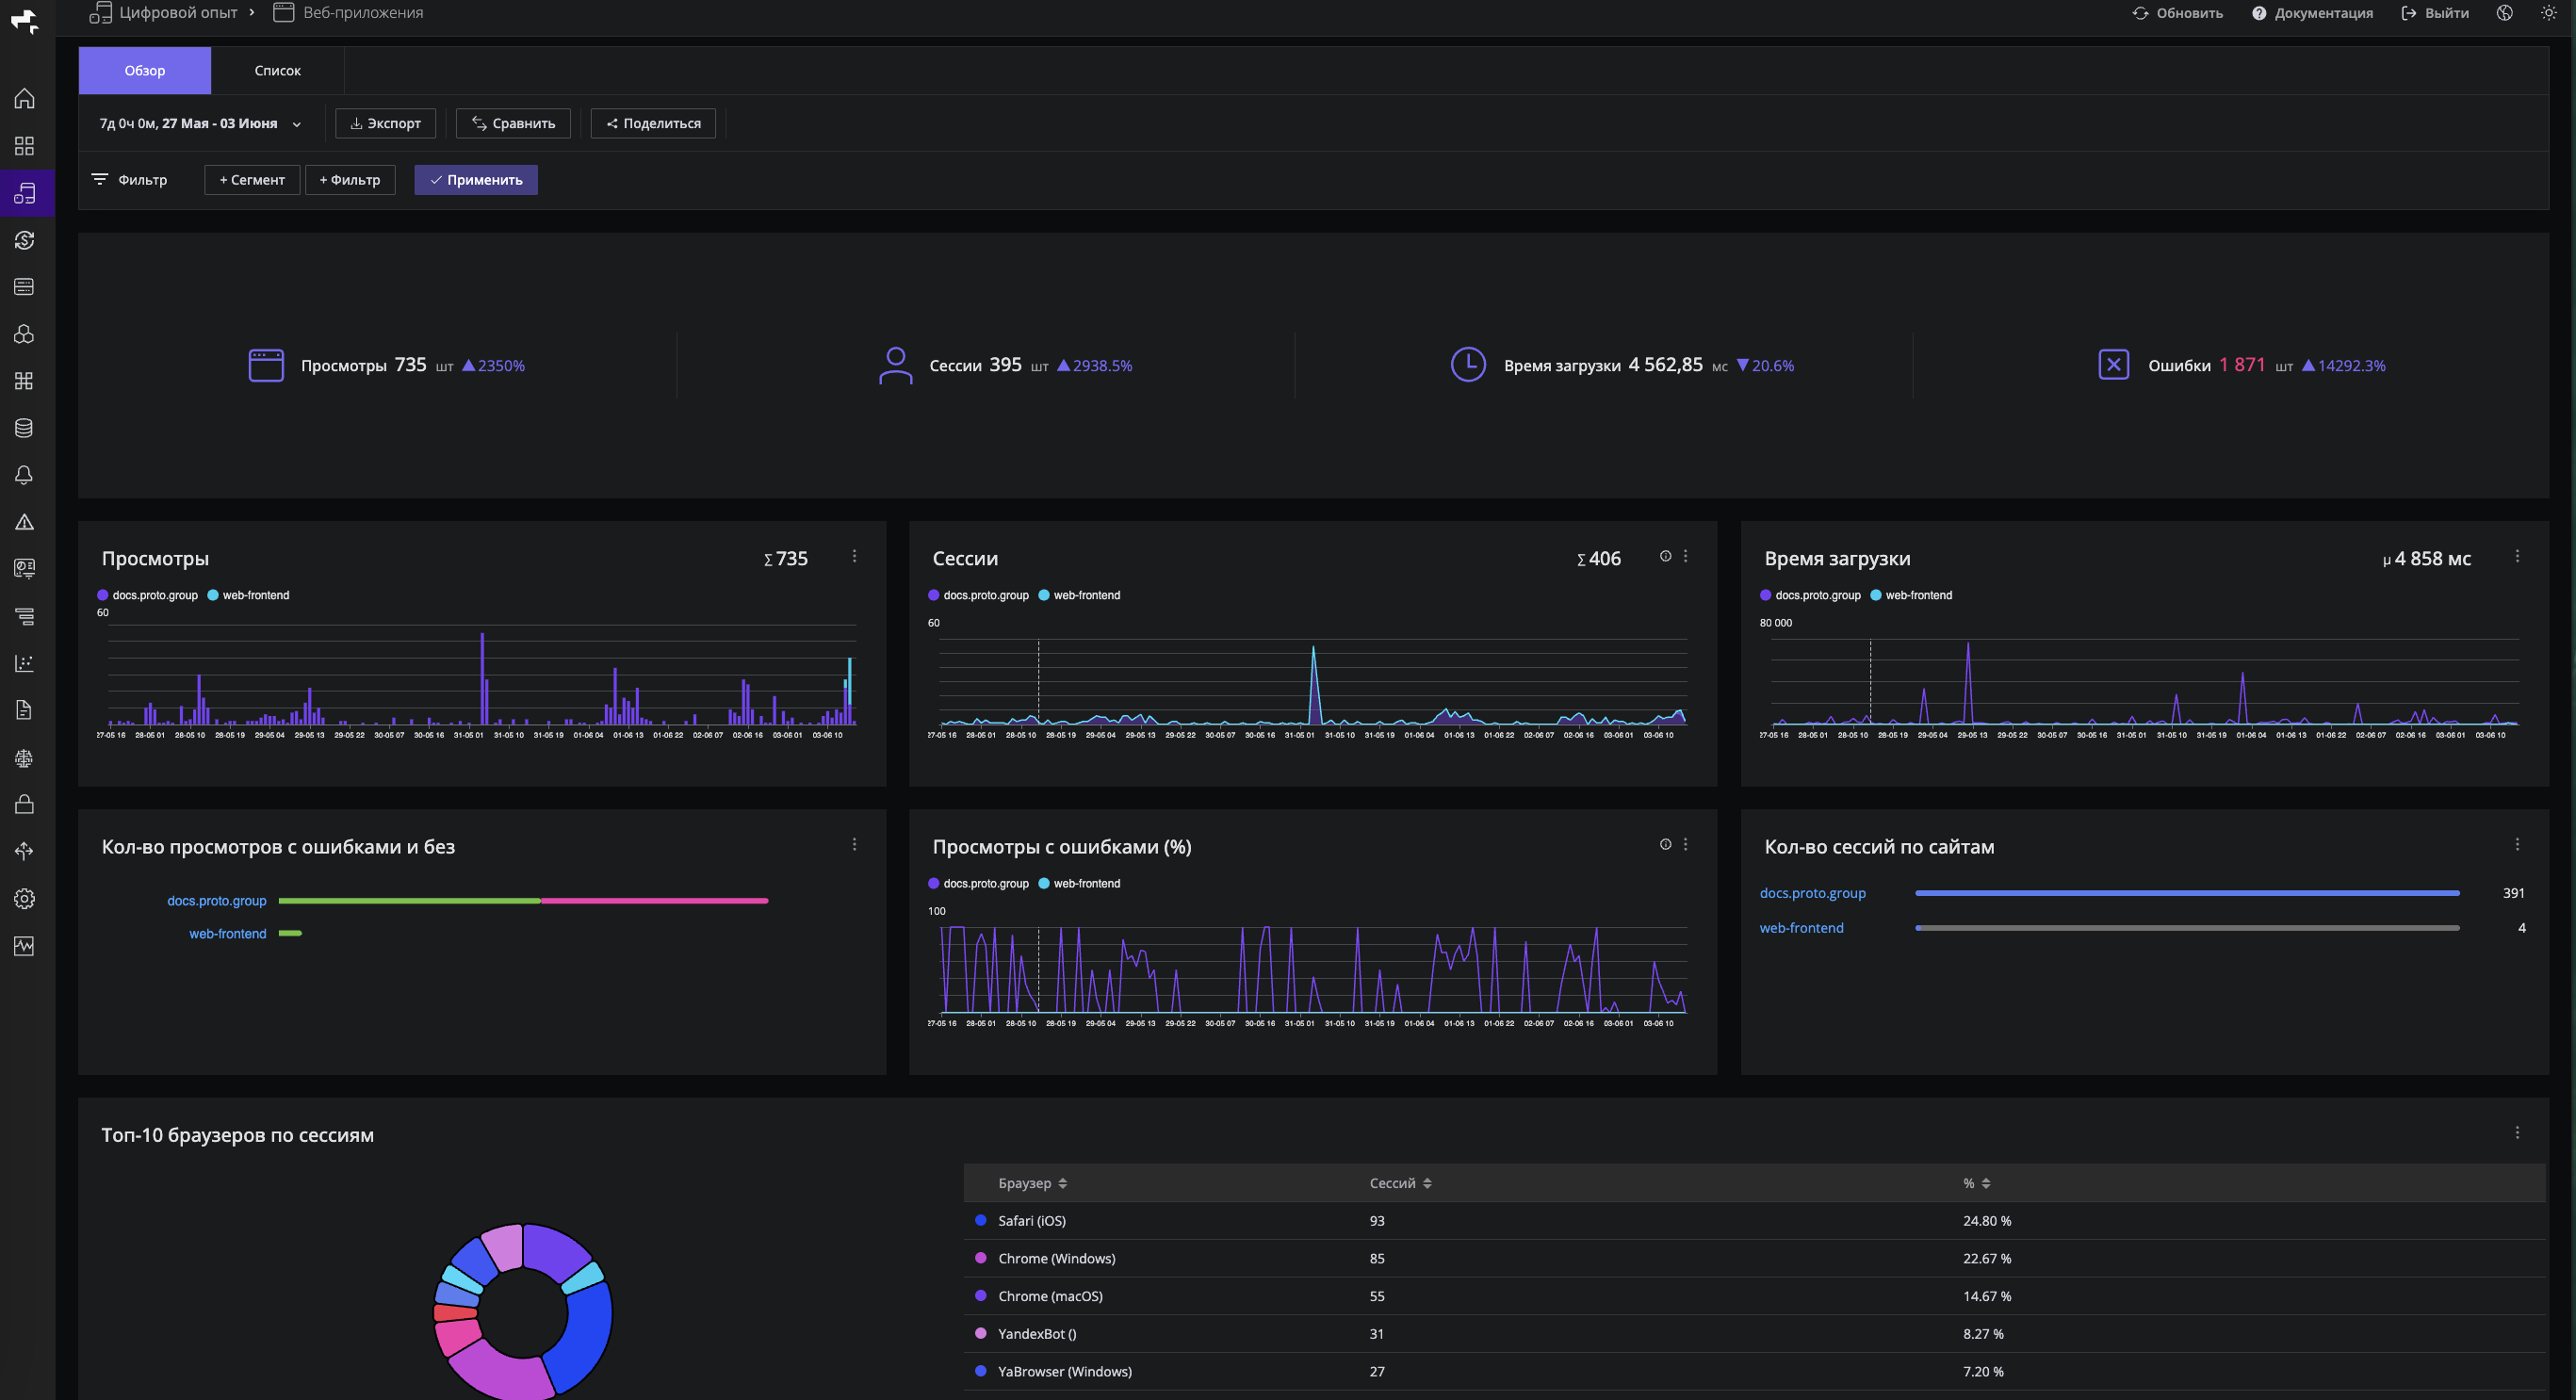Select the Обзор tab

click(145, 71)
